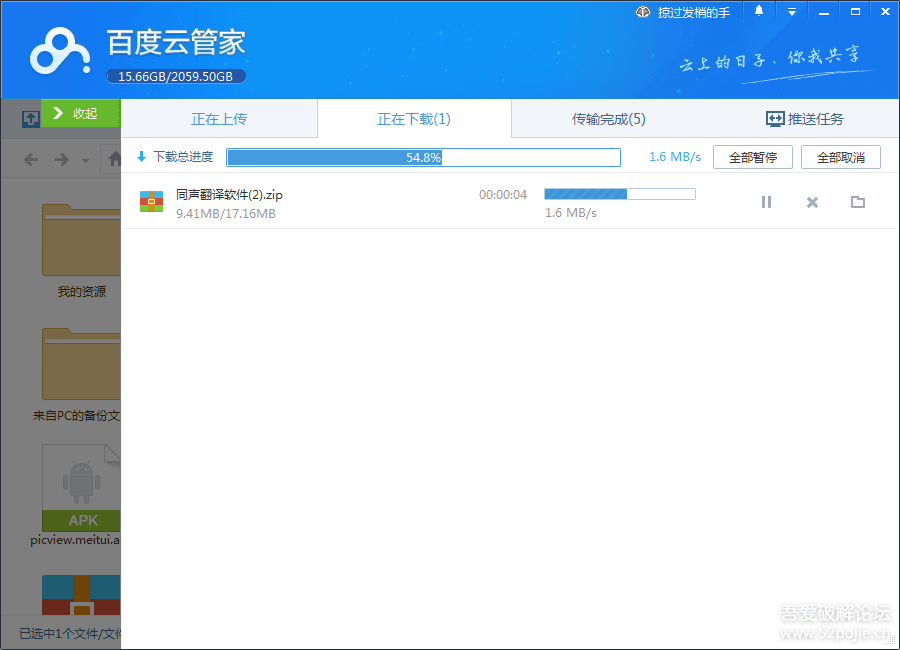
Task: Cancel the 同声翻译软件(2).zip download with X
Action: [x=812, y=202]
